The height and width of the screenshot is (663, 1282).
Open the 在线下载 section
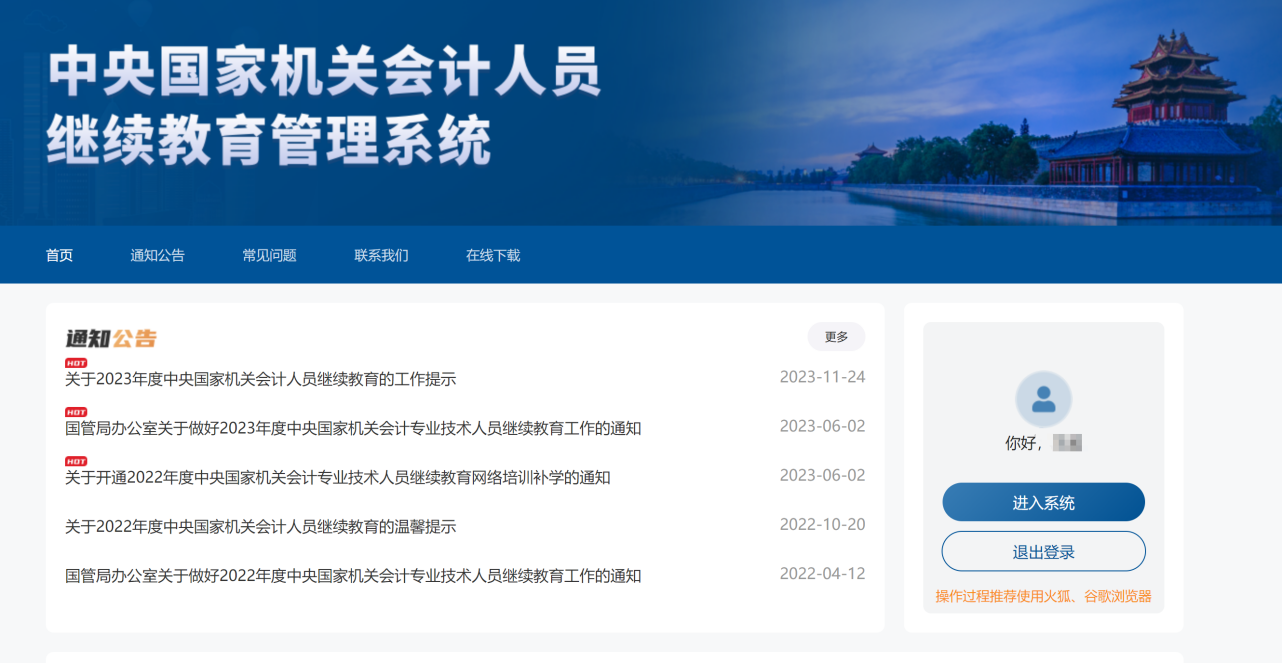coord(491,255)
